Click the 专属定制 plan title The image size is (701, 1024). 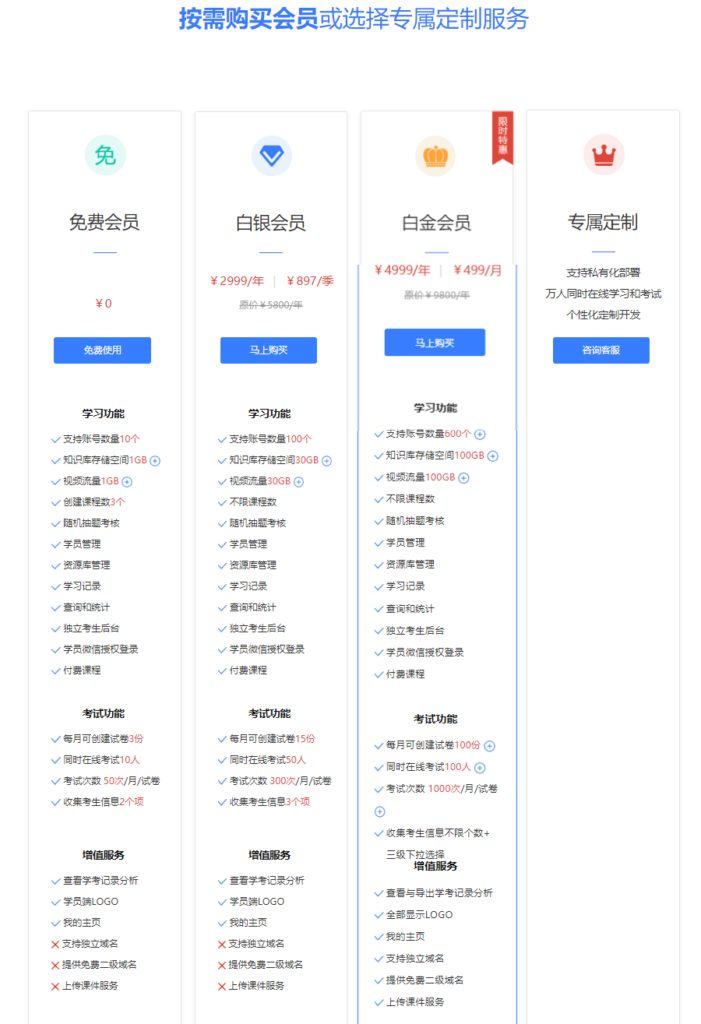click(603, 222)
